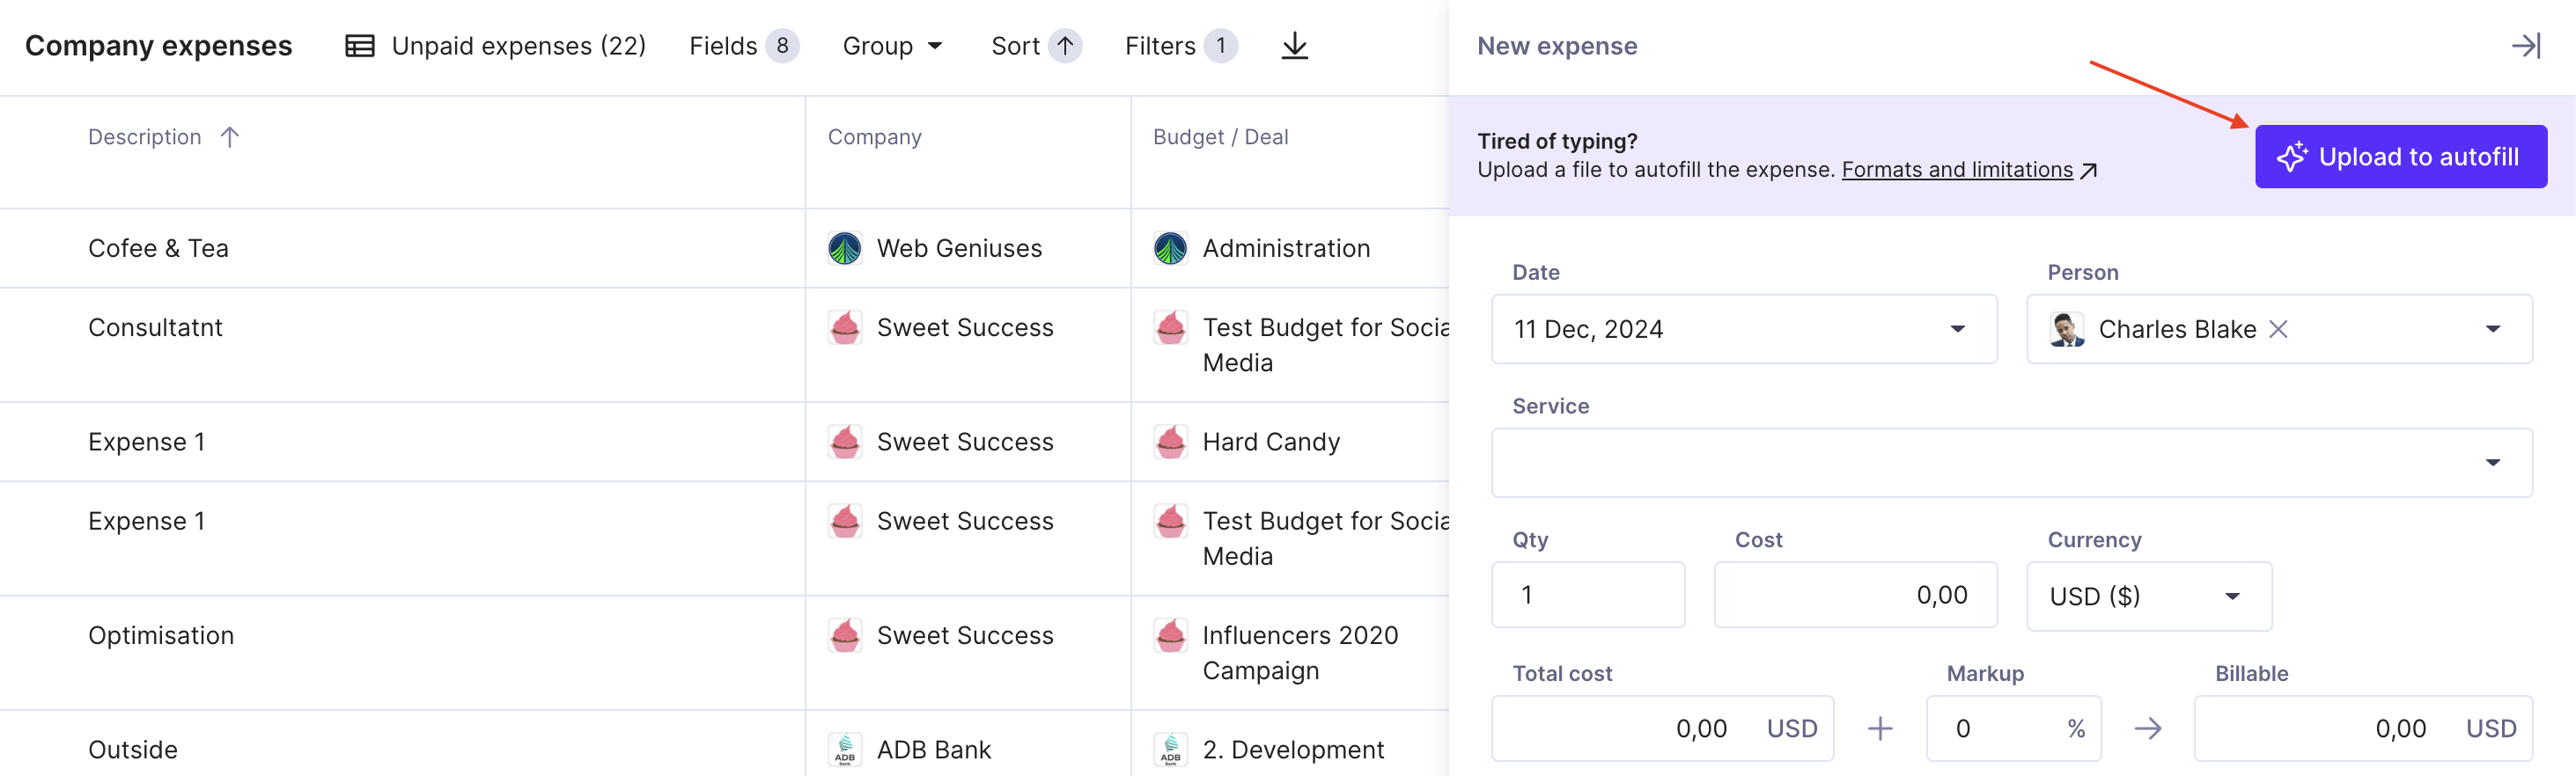Focus the Qty input field
Screen dimensions: 2576x776
pos(1588,595)
